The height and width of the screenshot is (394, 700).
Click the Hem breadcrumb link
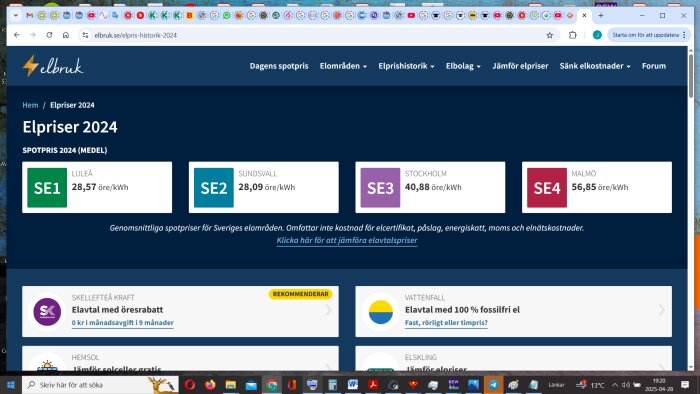pos(30,105)
